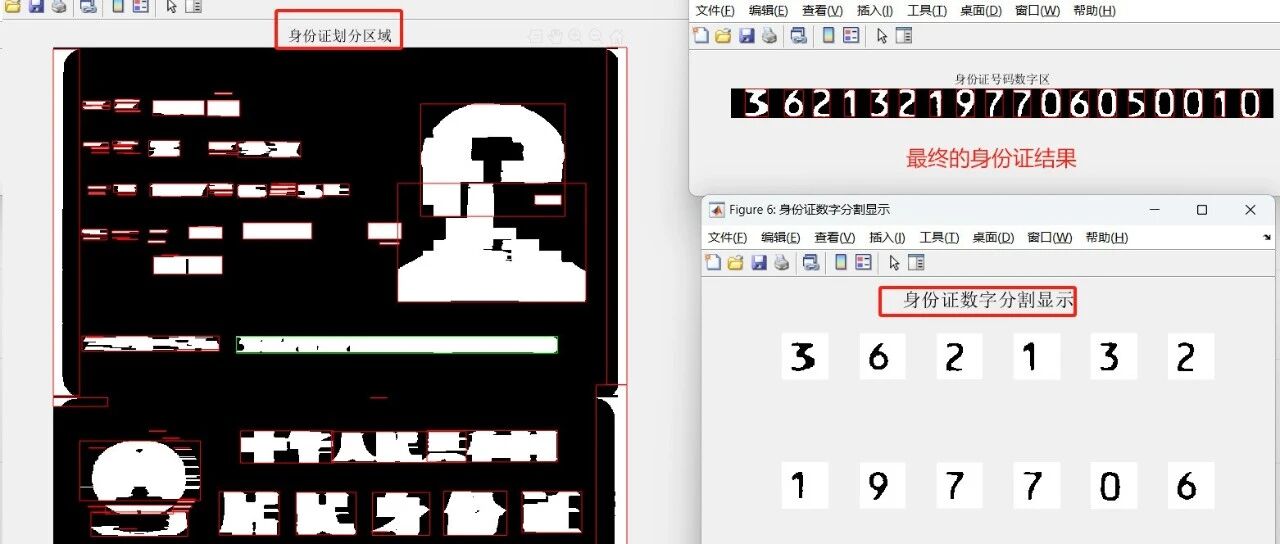This screenshot has height=544, width=1280.
Task: Open 插入(I) menu in 身份证号码数字区 window
Action: click(875, 11)
